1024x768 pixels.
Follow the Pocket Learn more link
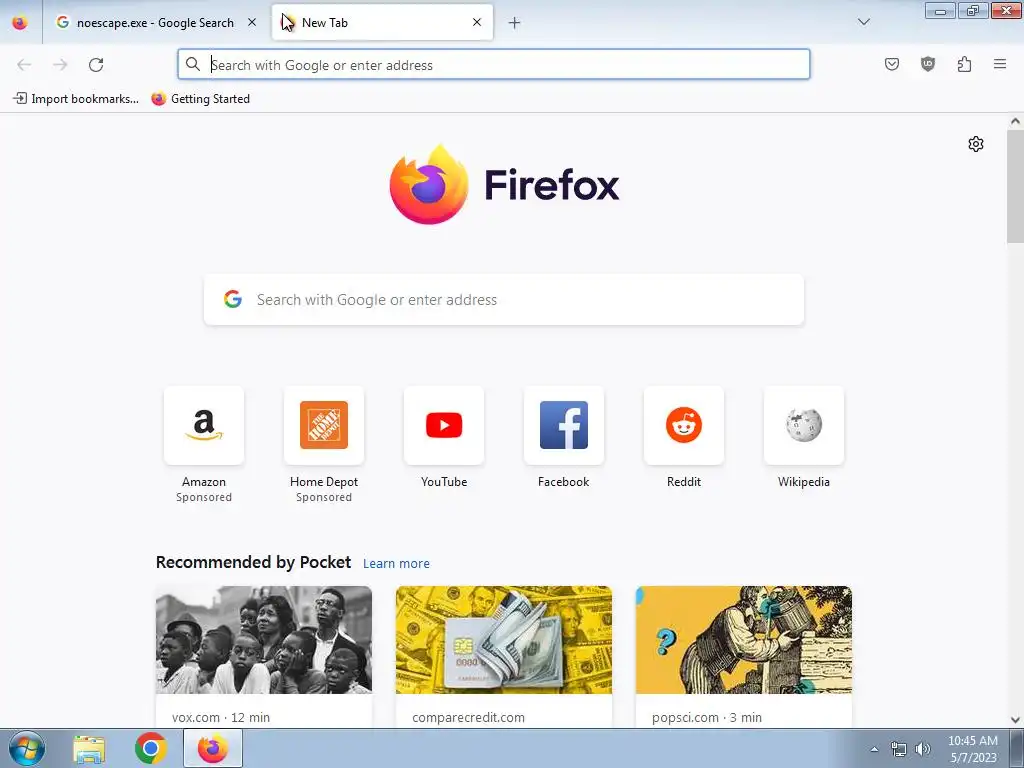(396, 564)
